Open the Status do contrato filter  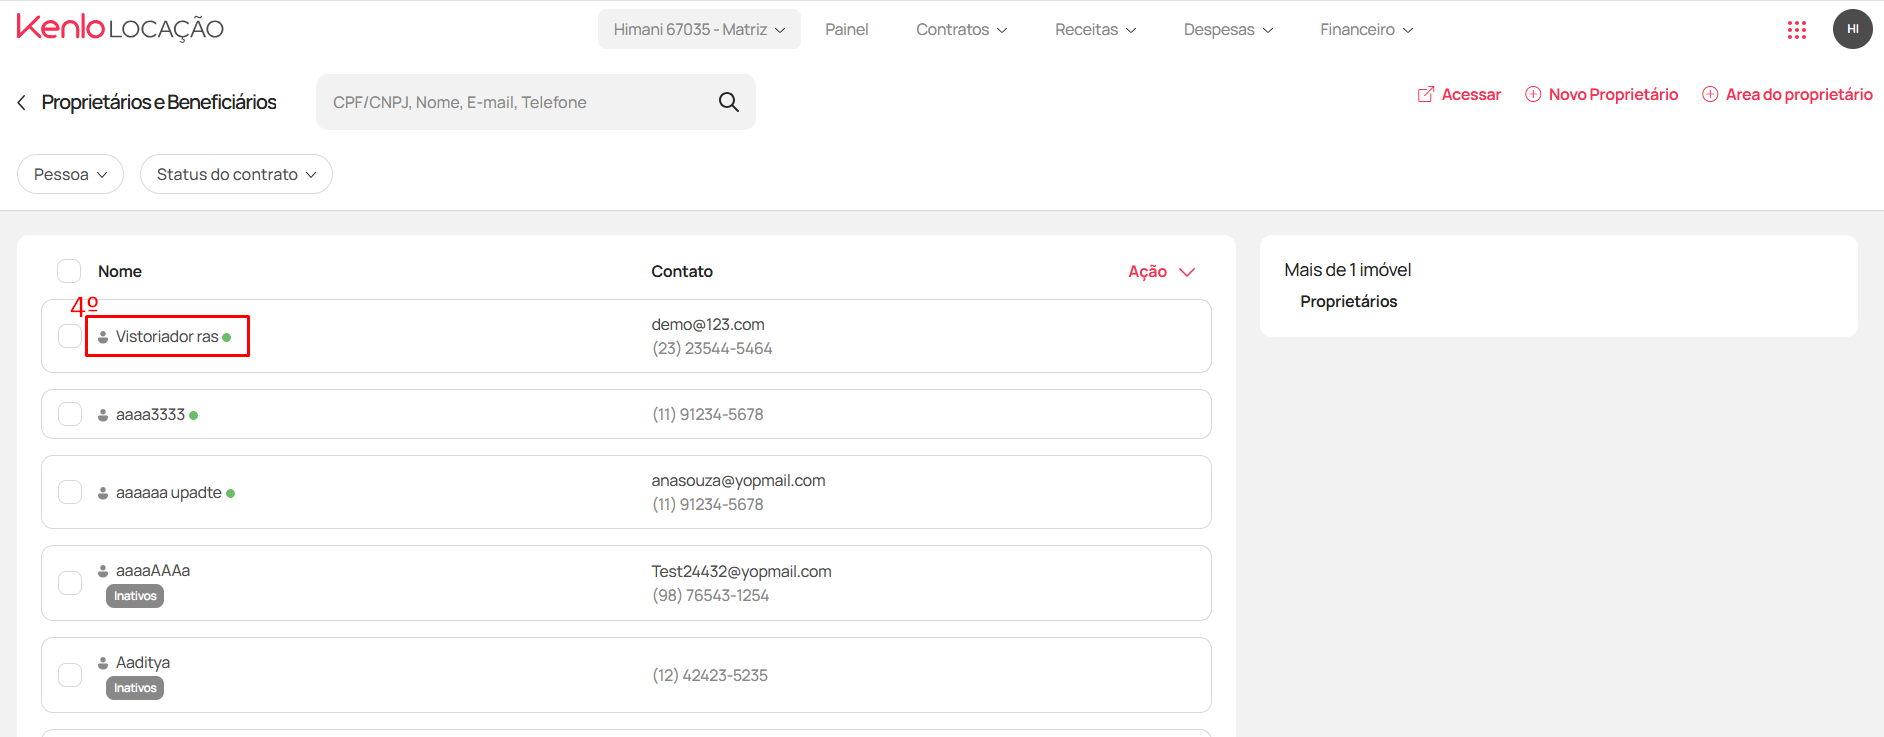point(236,174)
